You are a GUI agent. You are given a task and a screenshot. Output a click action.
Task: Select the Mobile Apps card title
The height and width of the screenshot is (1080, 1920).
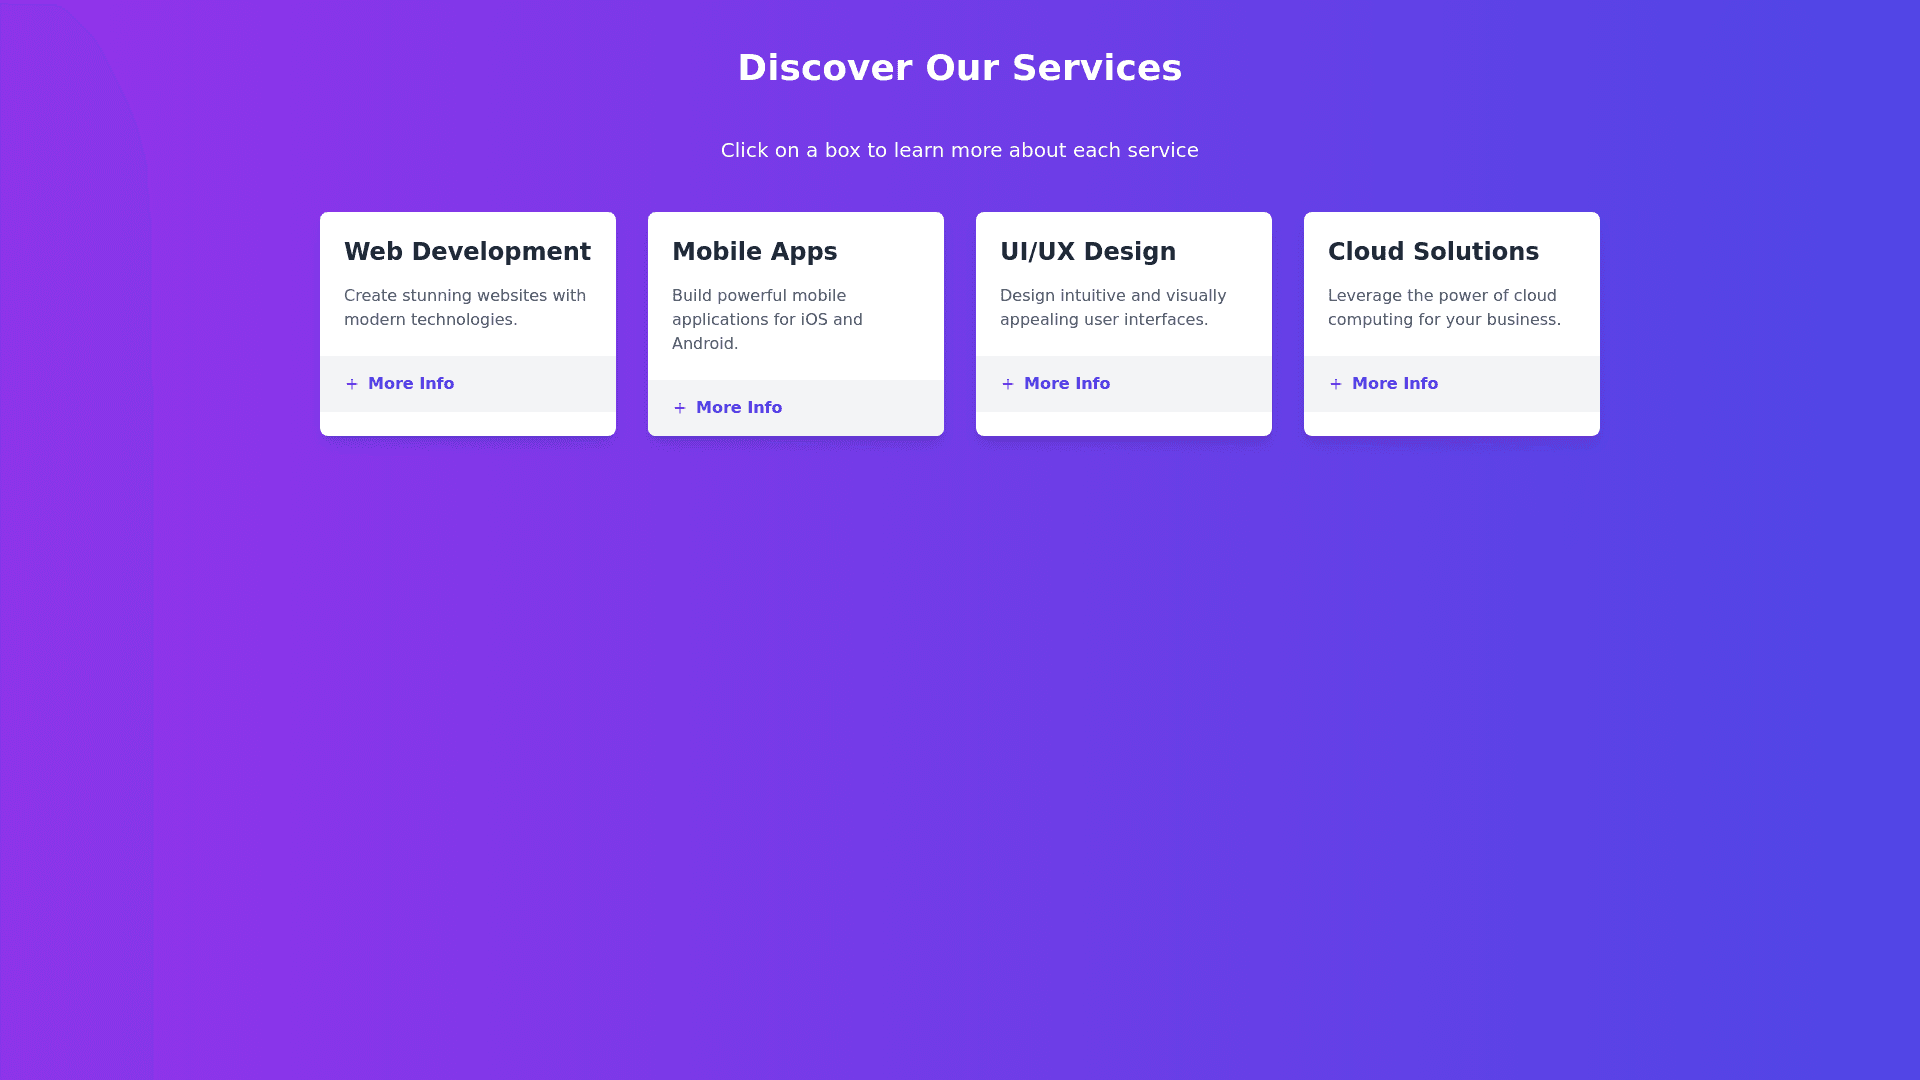point(754,252)
